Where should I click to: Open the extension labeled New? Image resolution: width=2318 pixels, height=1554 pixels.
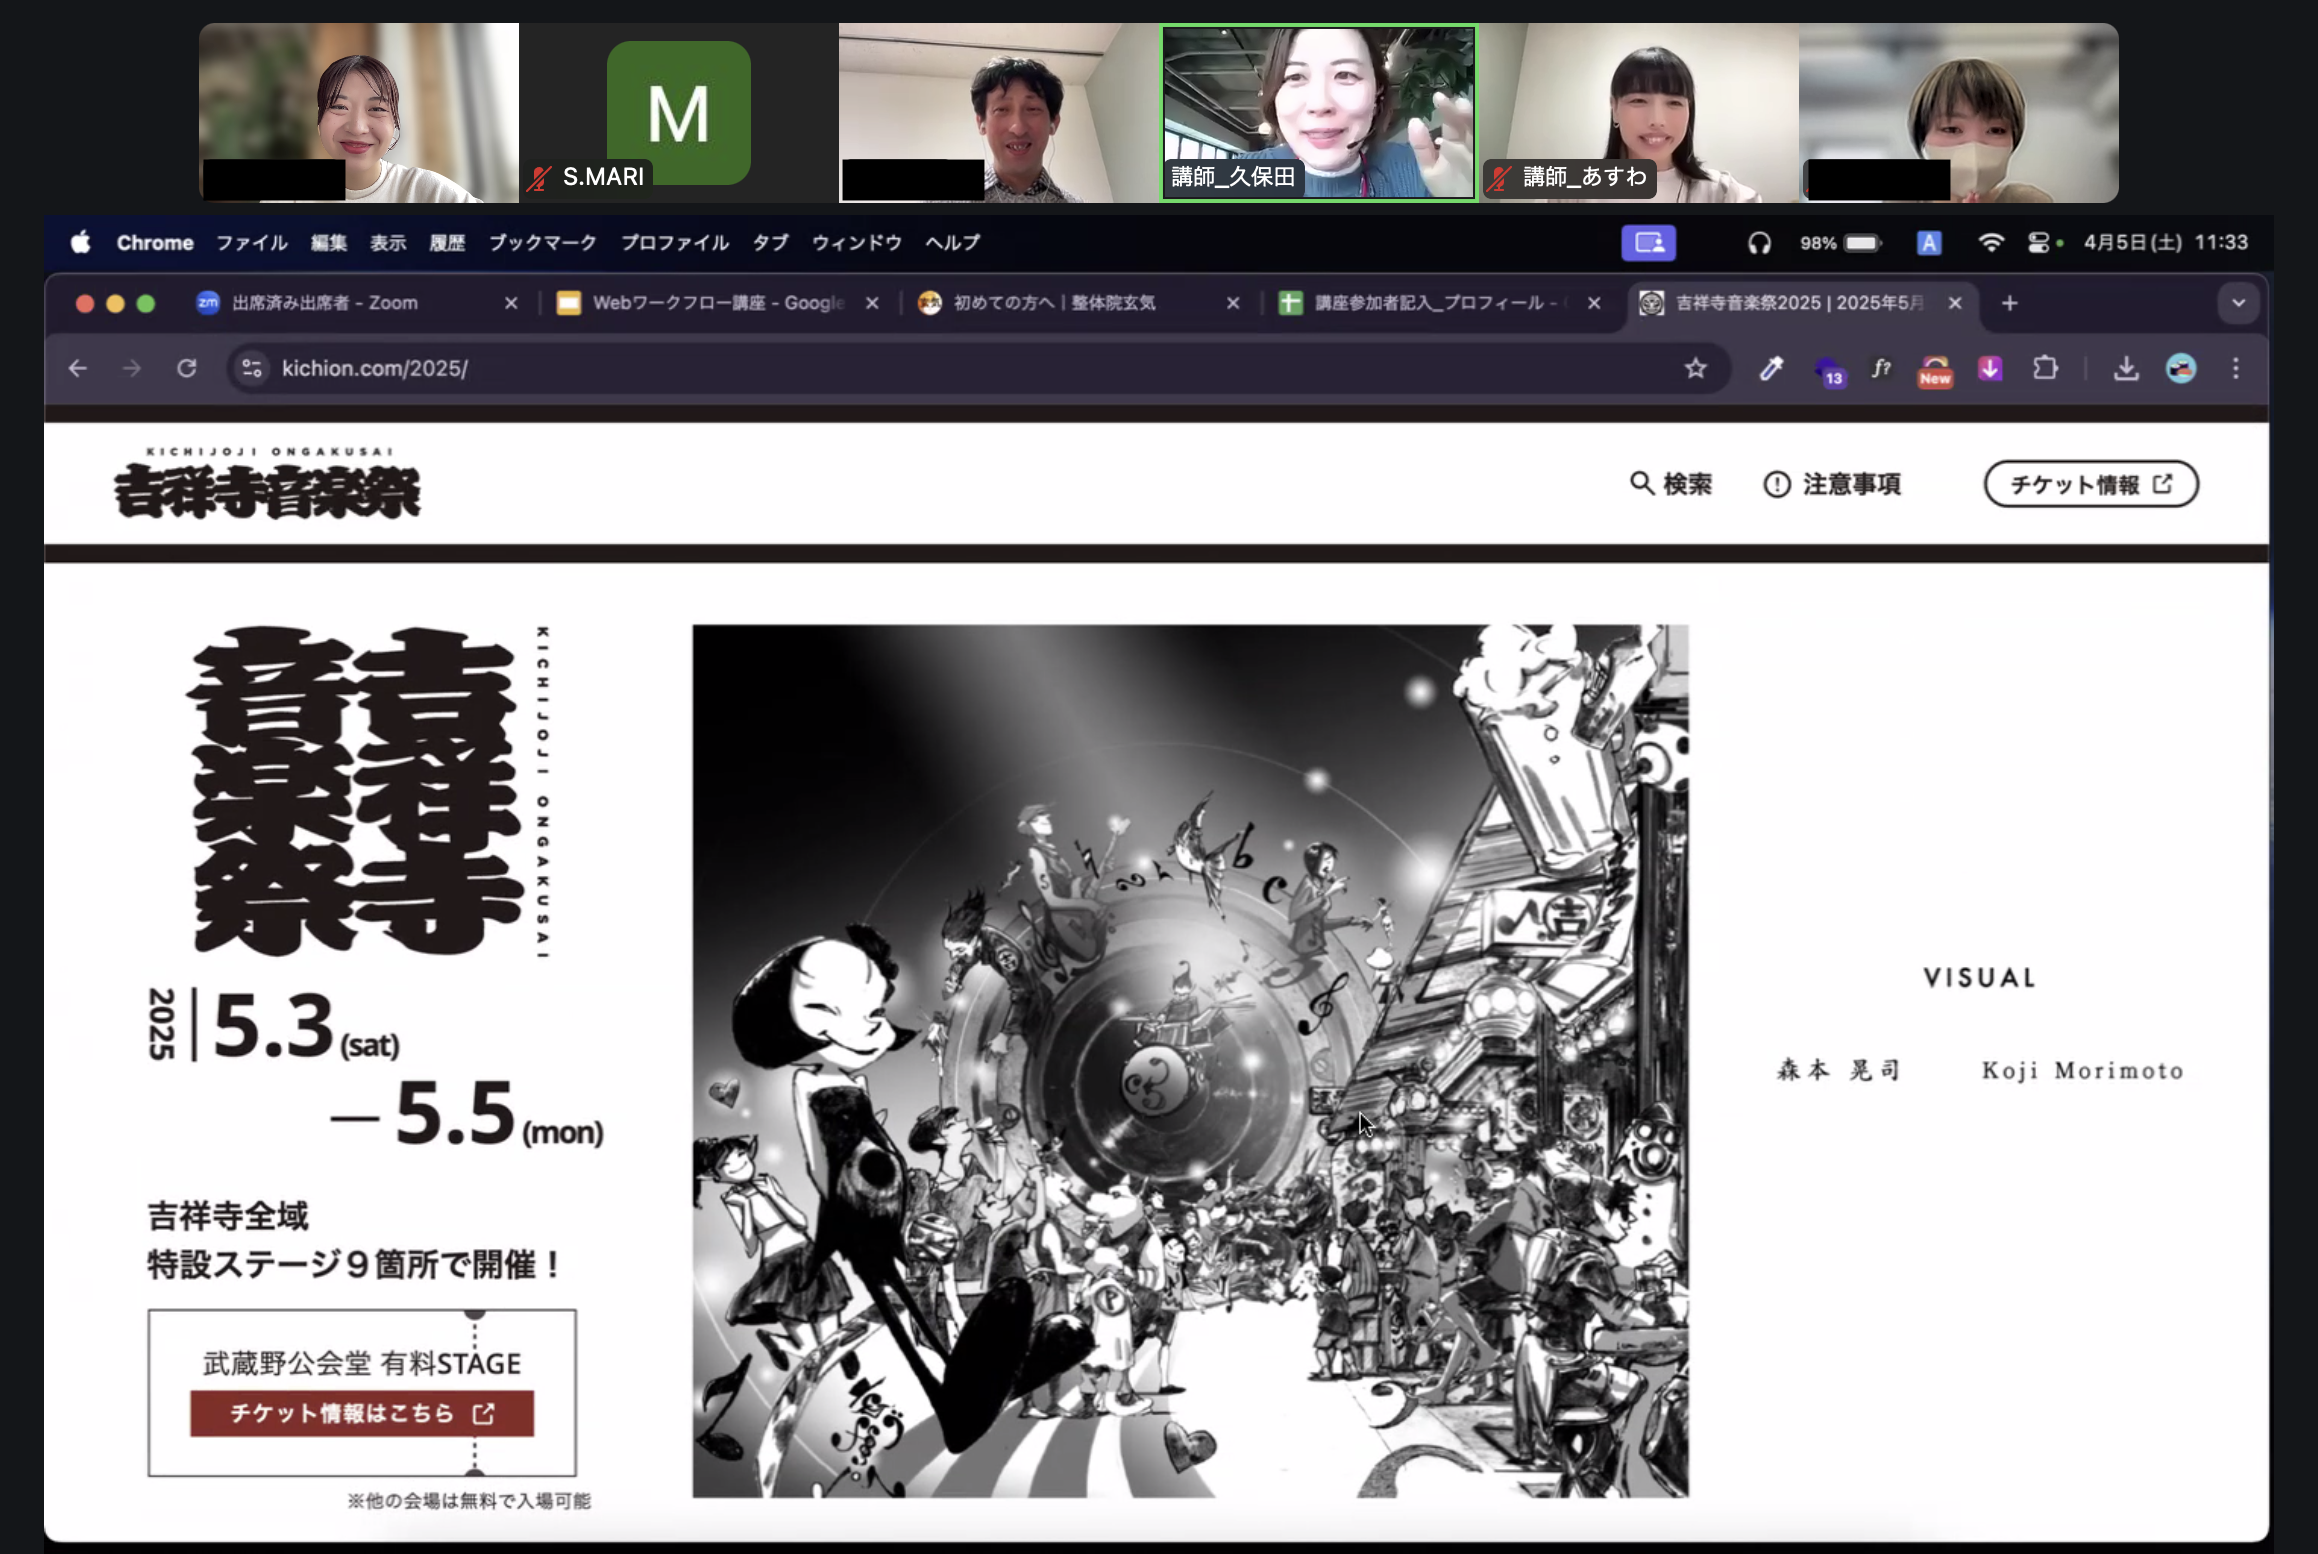(x=1935, y=371)
